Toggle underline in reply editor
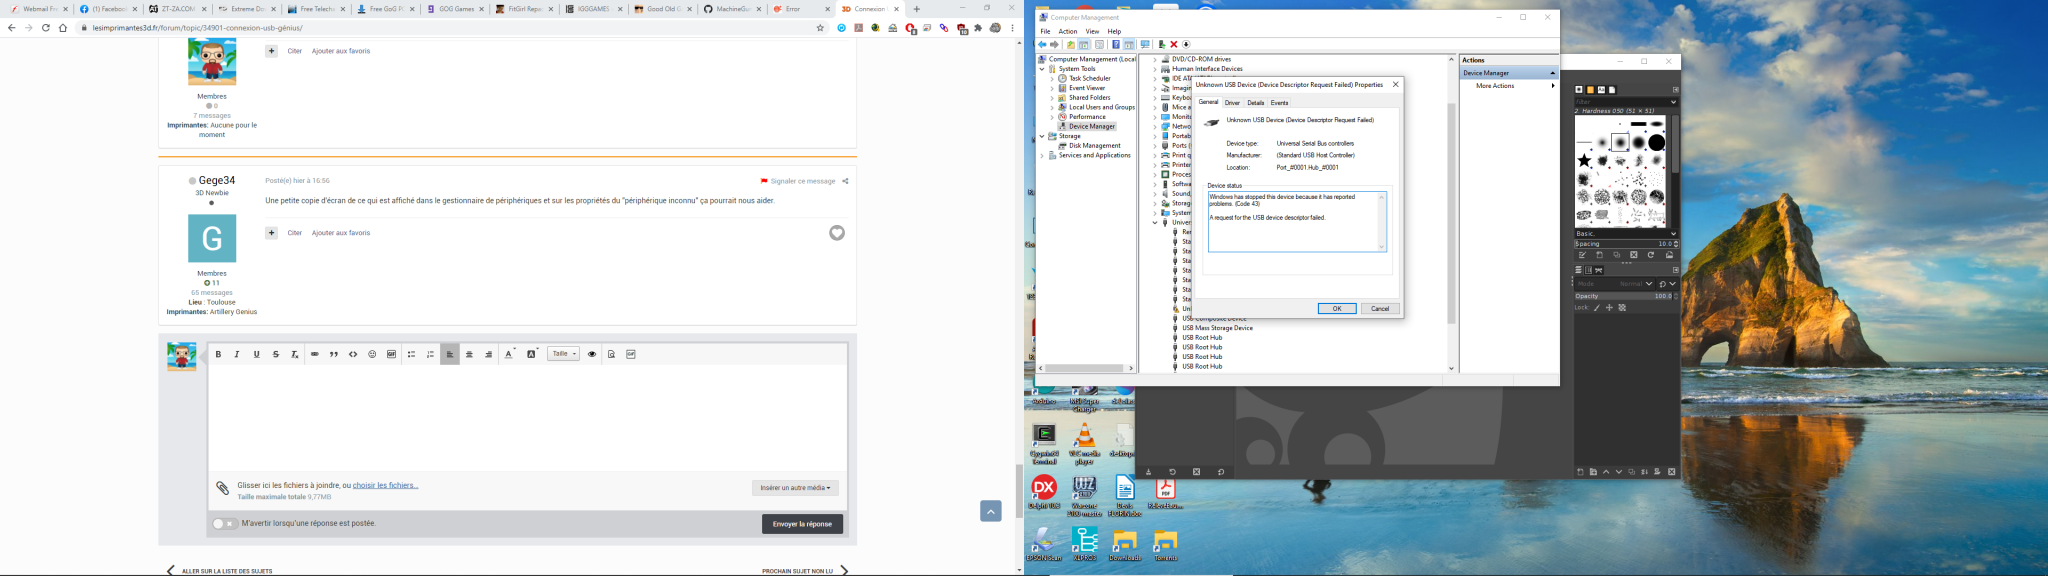The height and width of the screenshot is (576, 2048). pos(257,354)
